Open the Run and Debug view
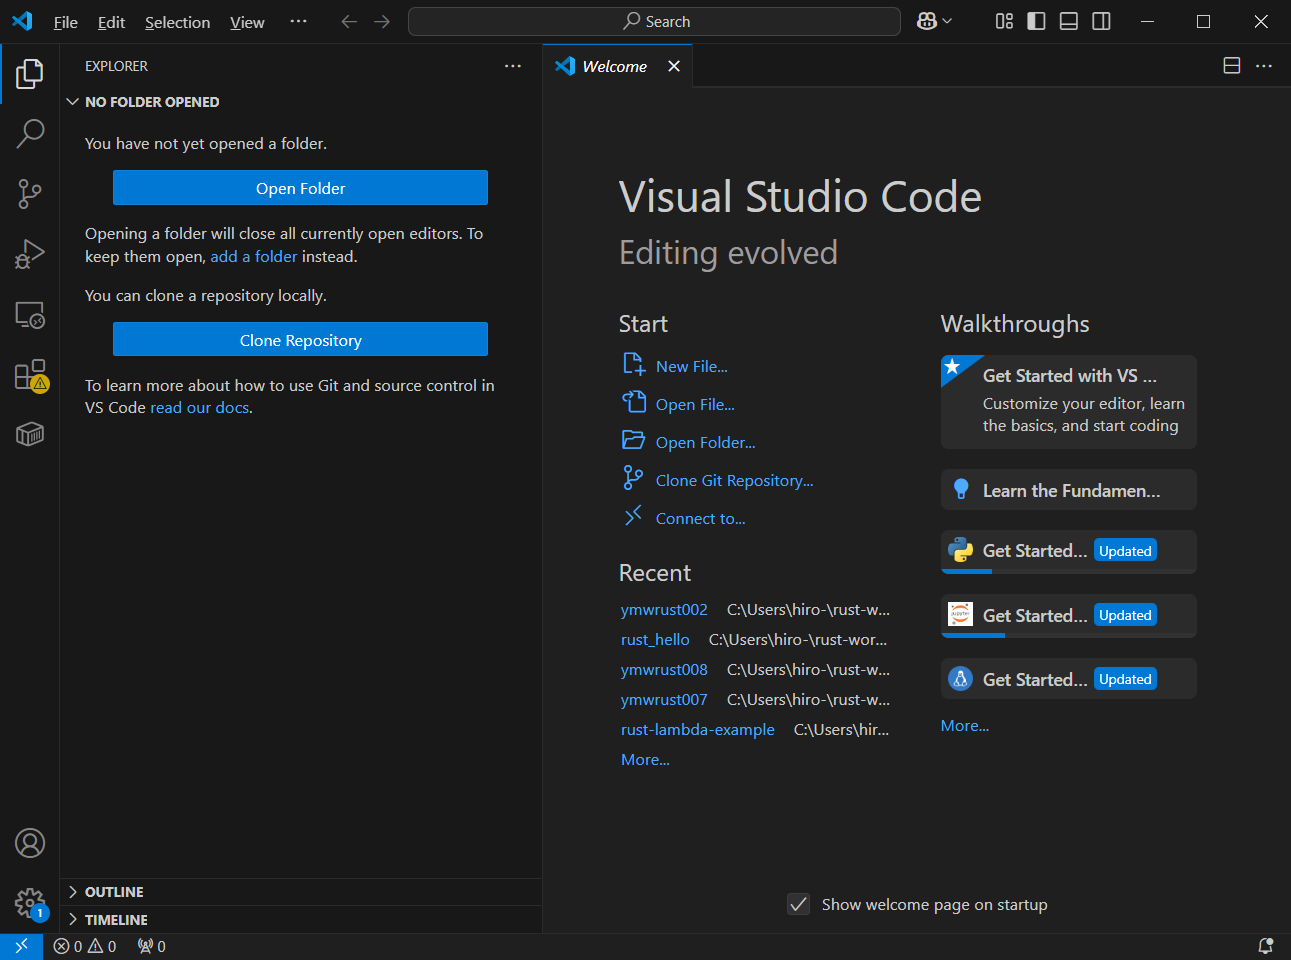Image resolution: width=1291 pixels, height=960 pixels. click(30, 254)
